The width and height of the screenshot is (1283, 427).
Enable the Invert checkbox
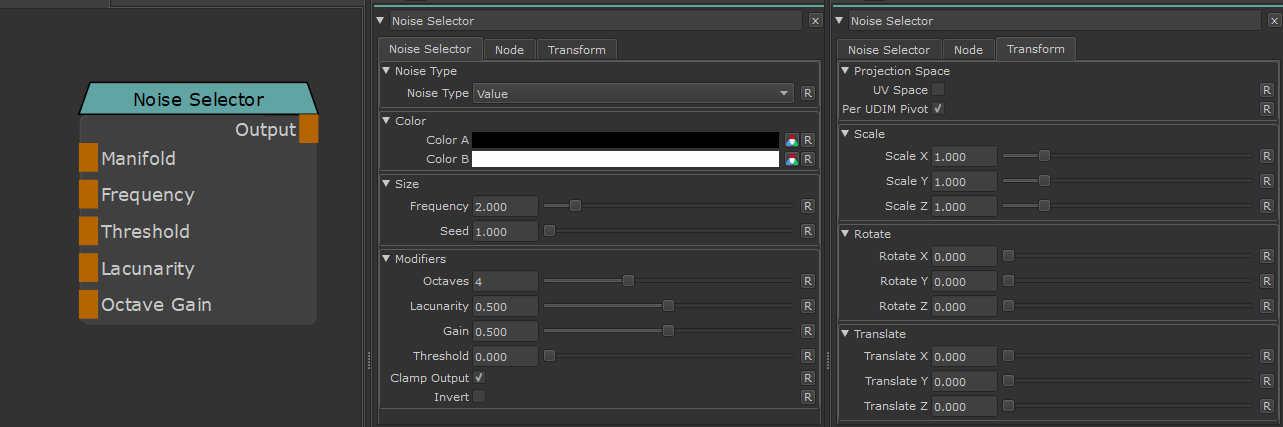479,397
